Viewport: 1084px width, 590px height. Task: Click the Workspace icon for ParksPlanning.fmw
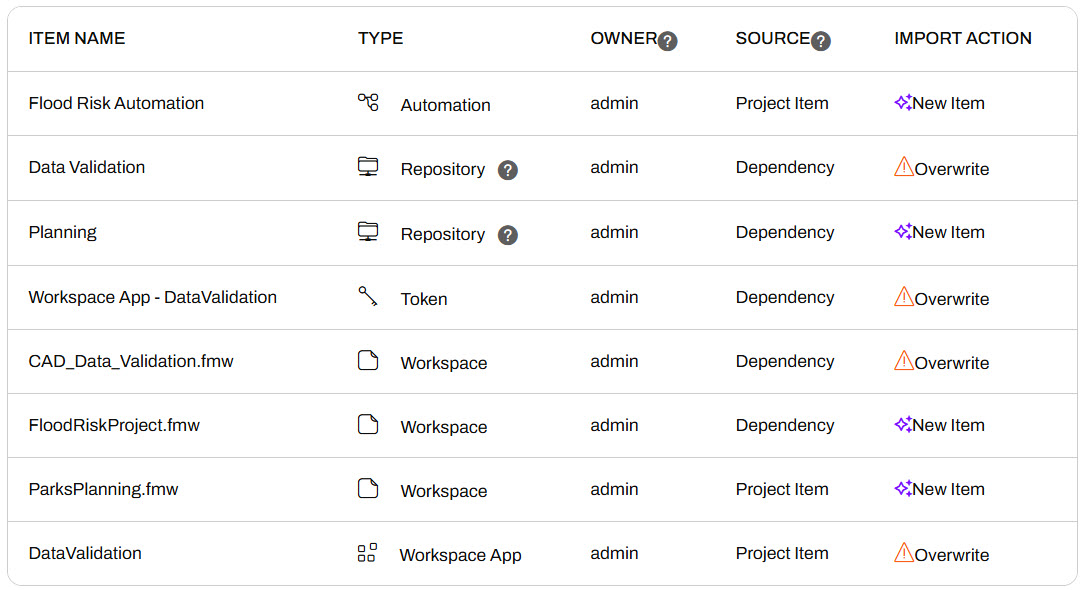(368, 489)
